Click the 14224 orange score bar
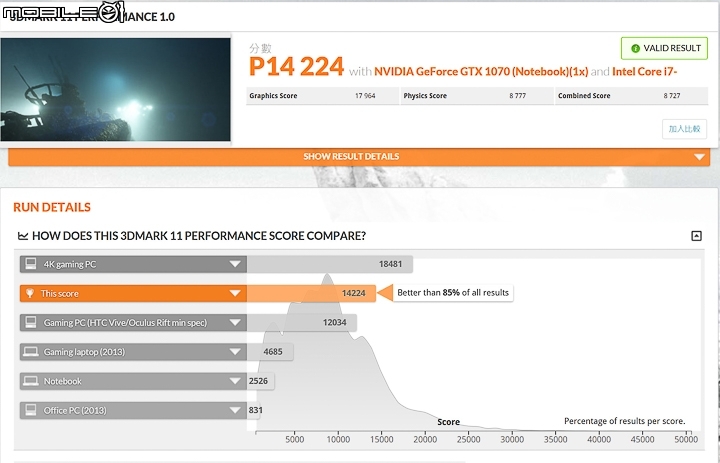The image size is (720, 463). [311, 293]
